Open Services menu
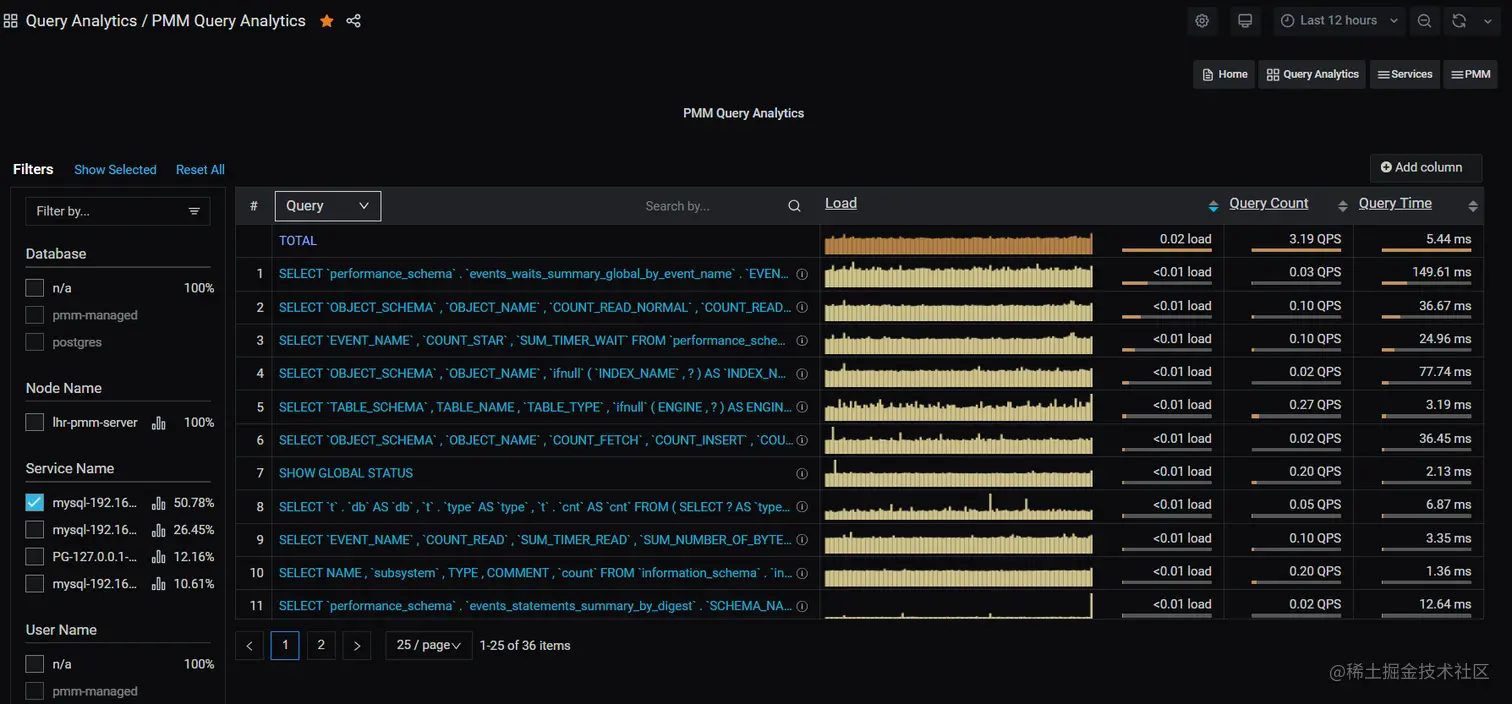This screenshot has height=704, width=1512. tap(1404, 74)
